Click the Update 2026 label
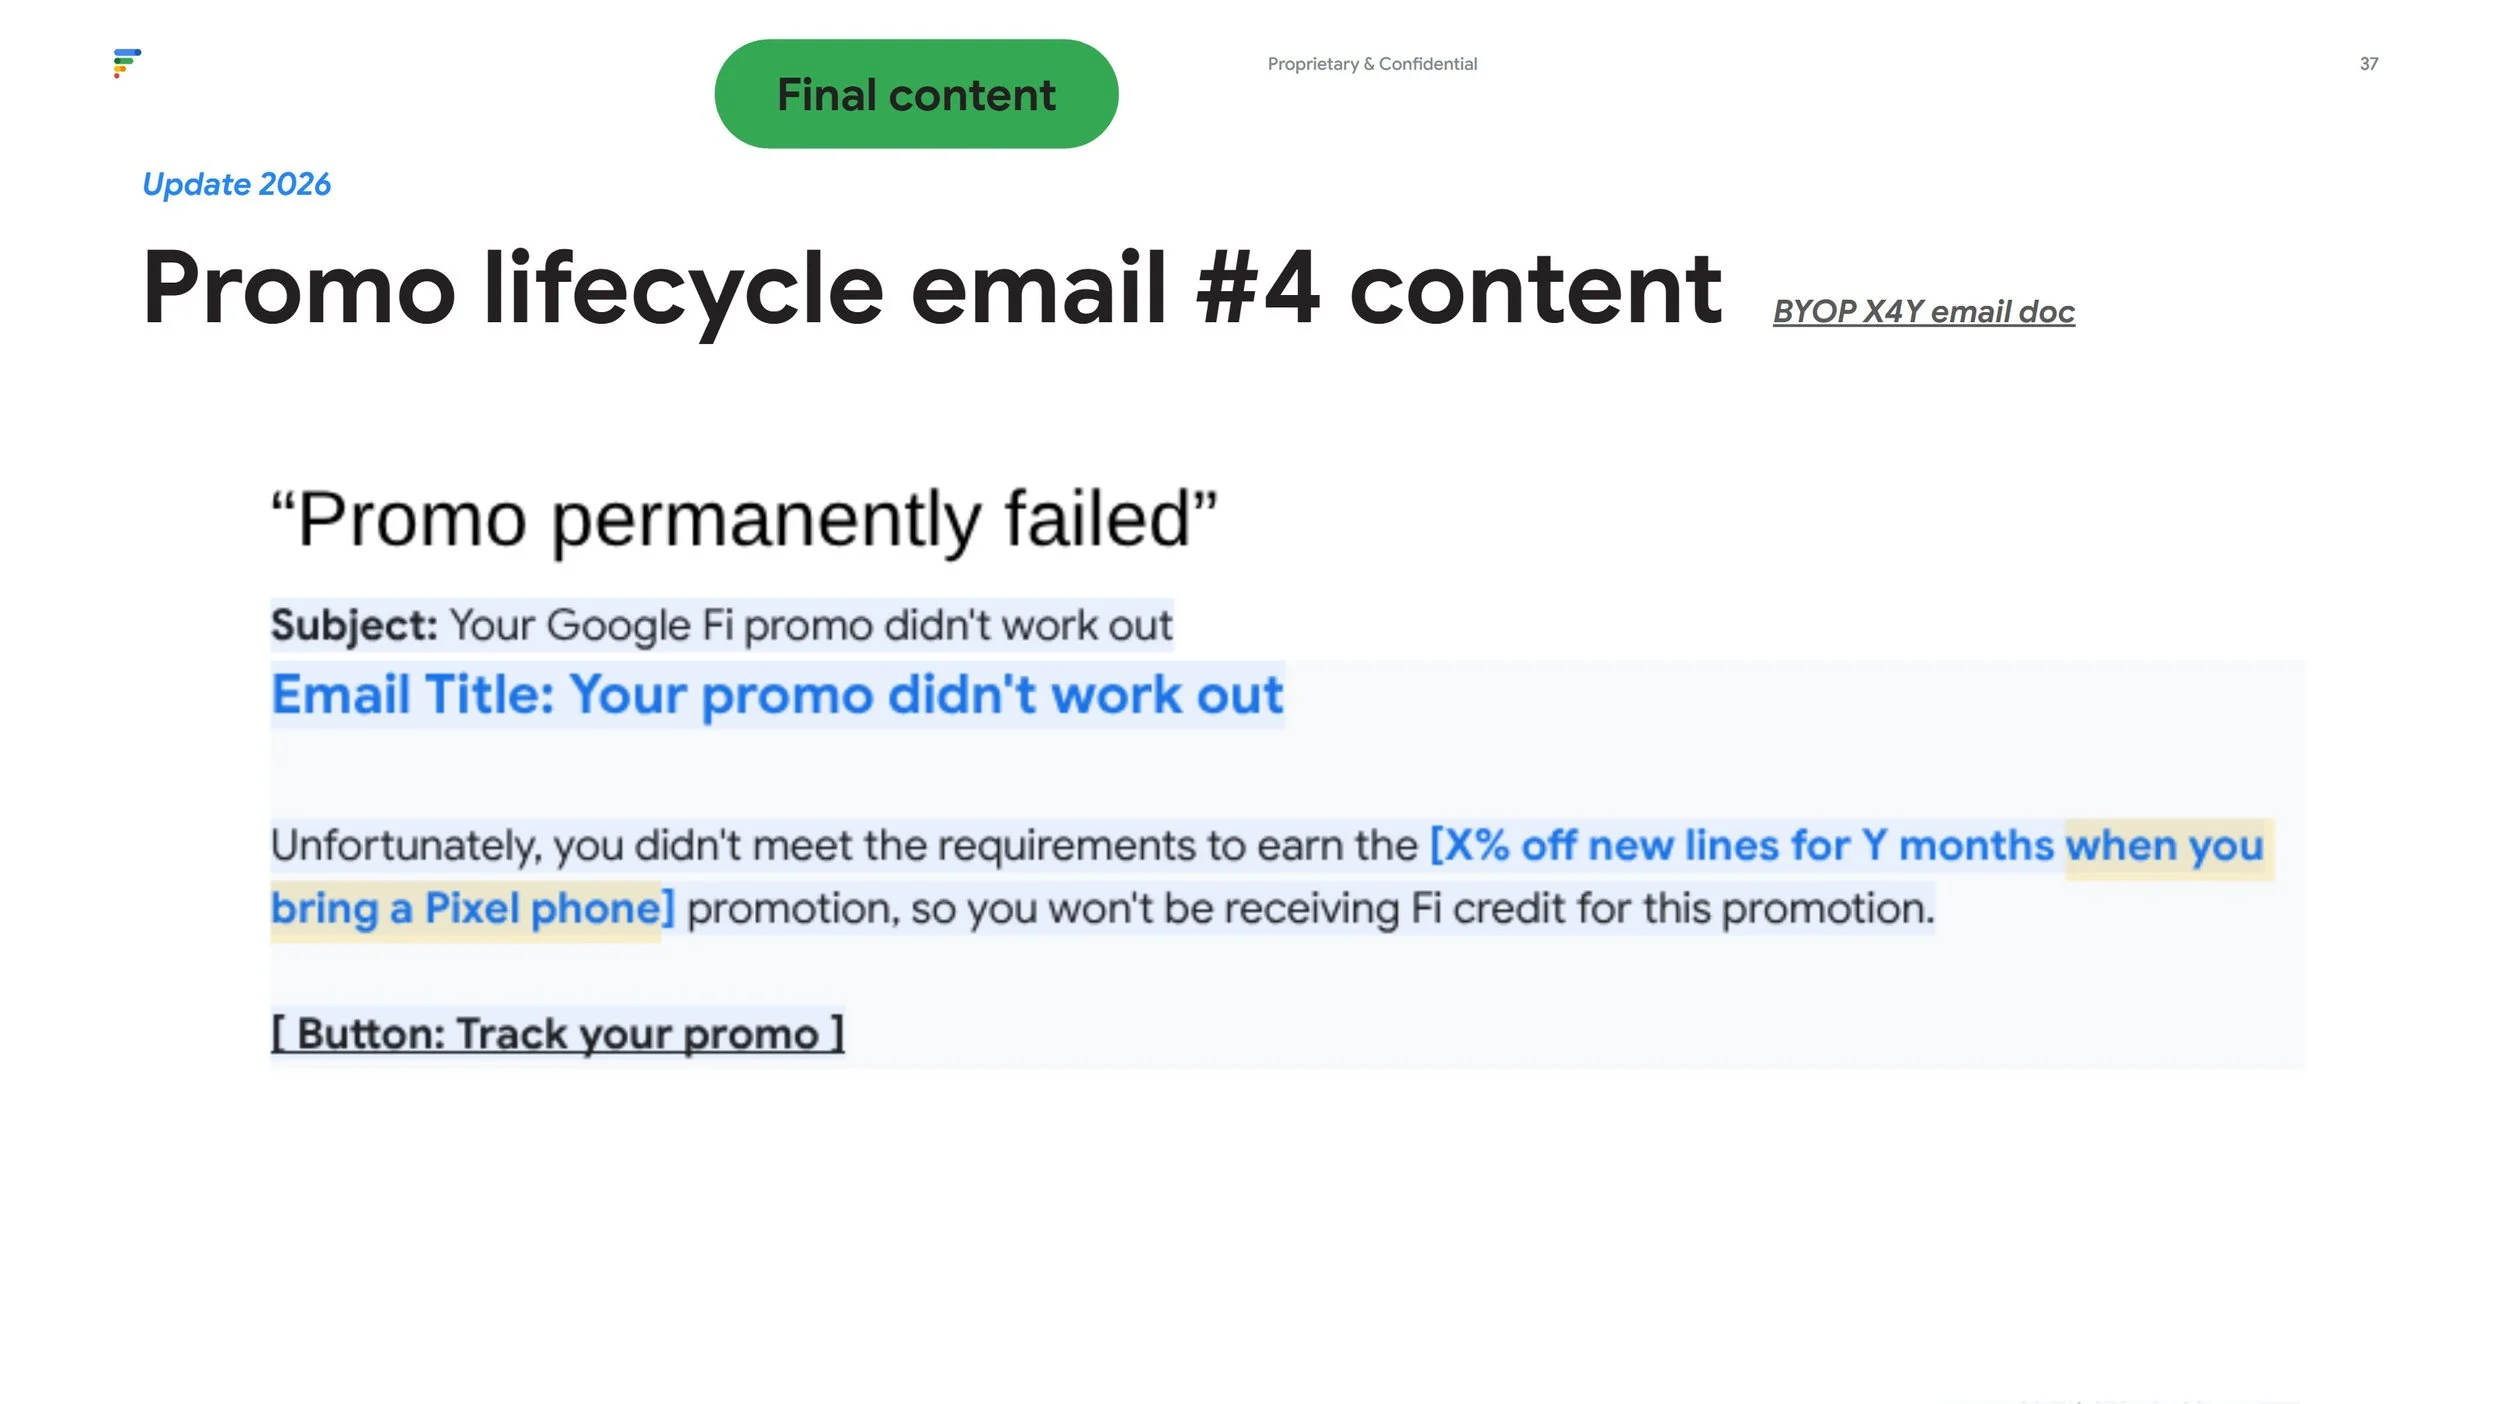Screen dimensions: 2500x1404 pyautogui.click(x=236, y=184)
